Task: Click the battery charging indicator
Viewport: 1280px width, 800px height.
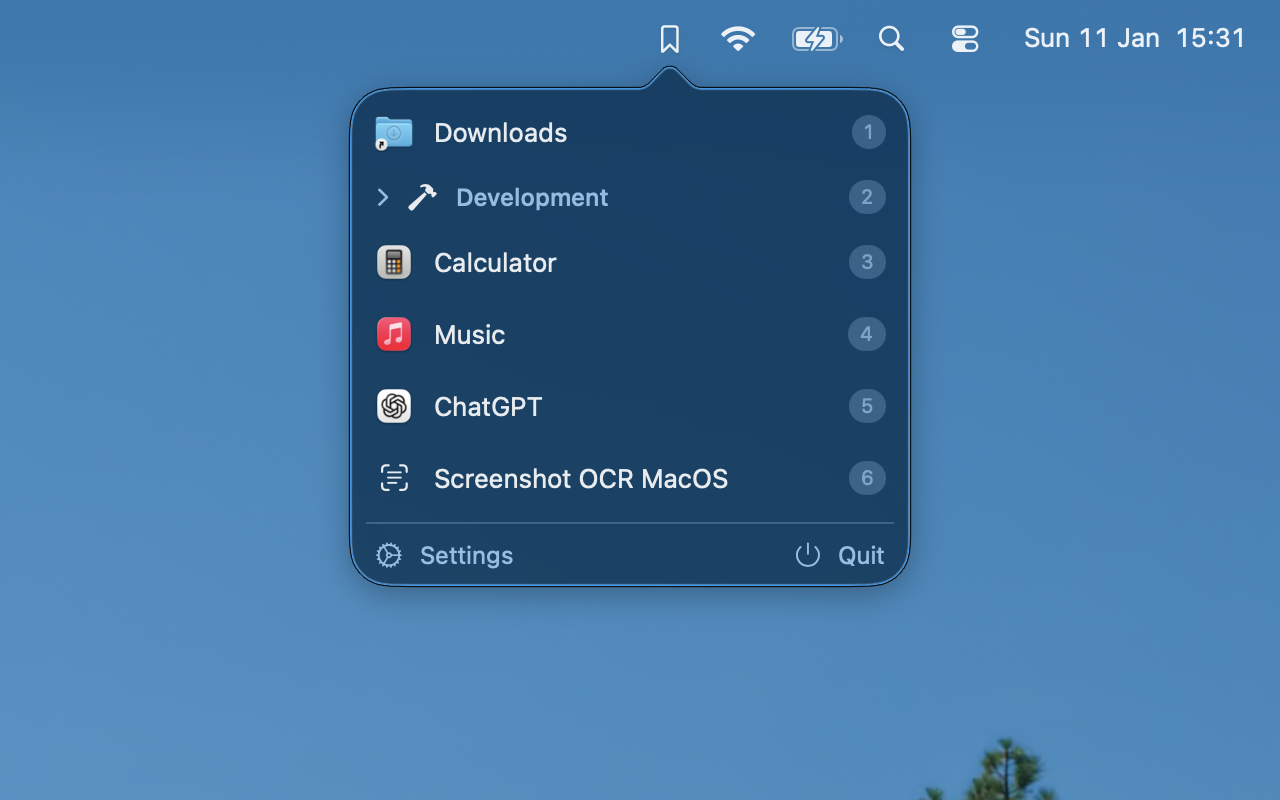Action: (x=816, y=38)
